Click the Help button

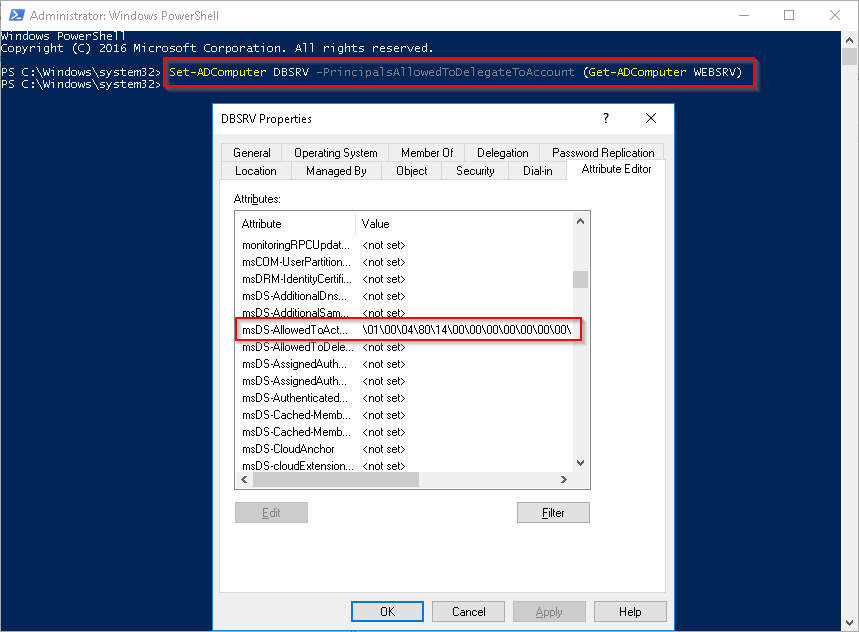(630, 611)
